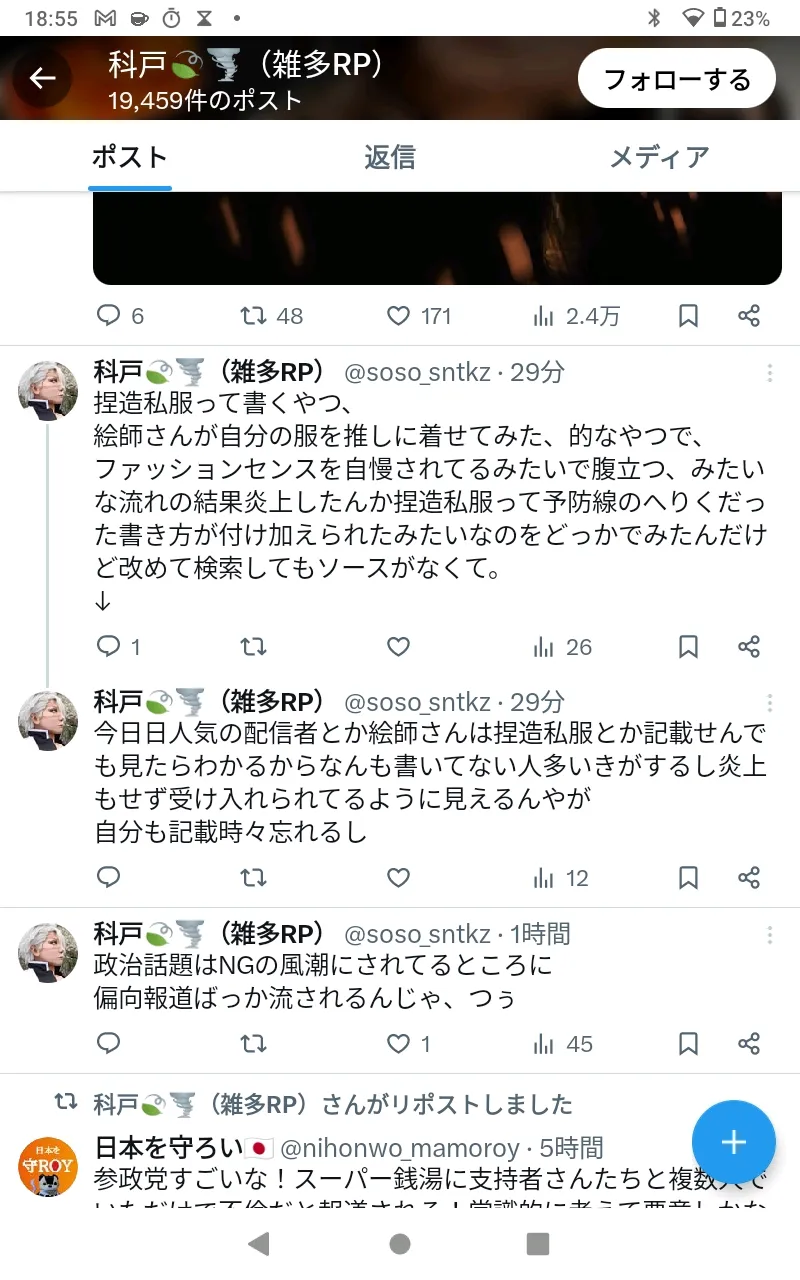Share the post with 2.4万 views

point(749,316)
